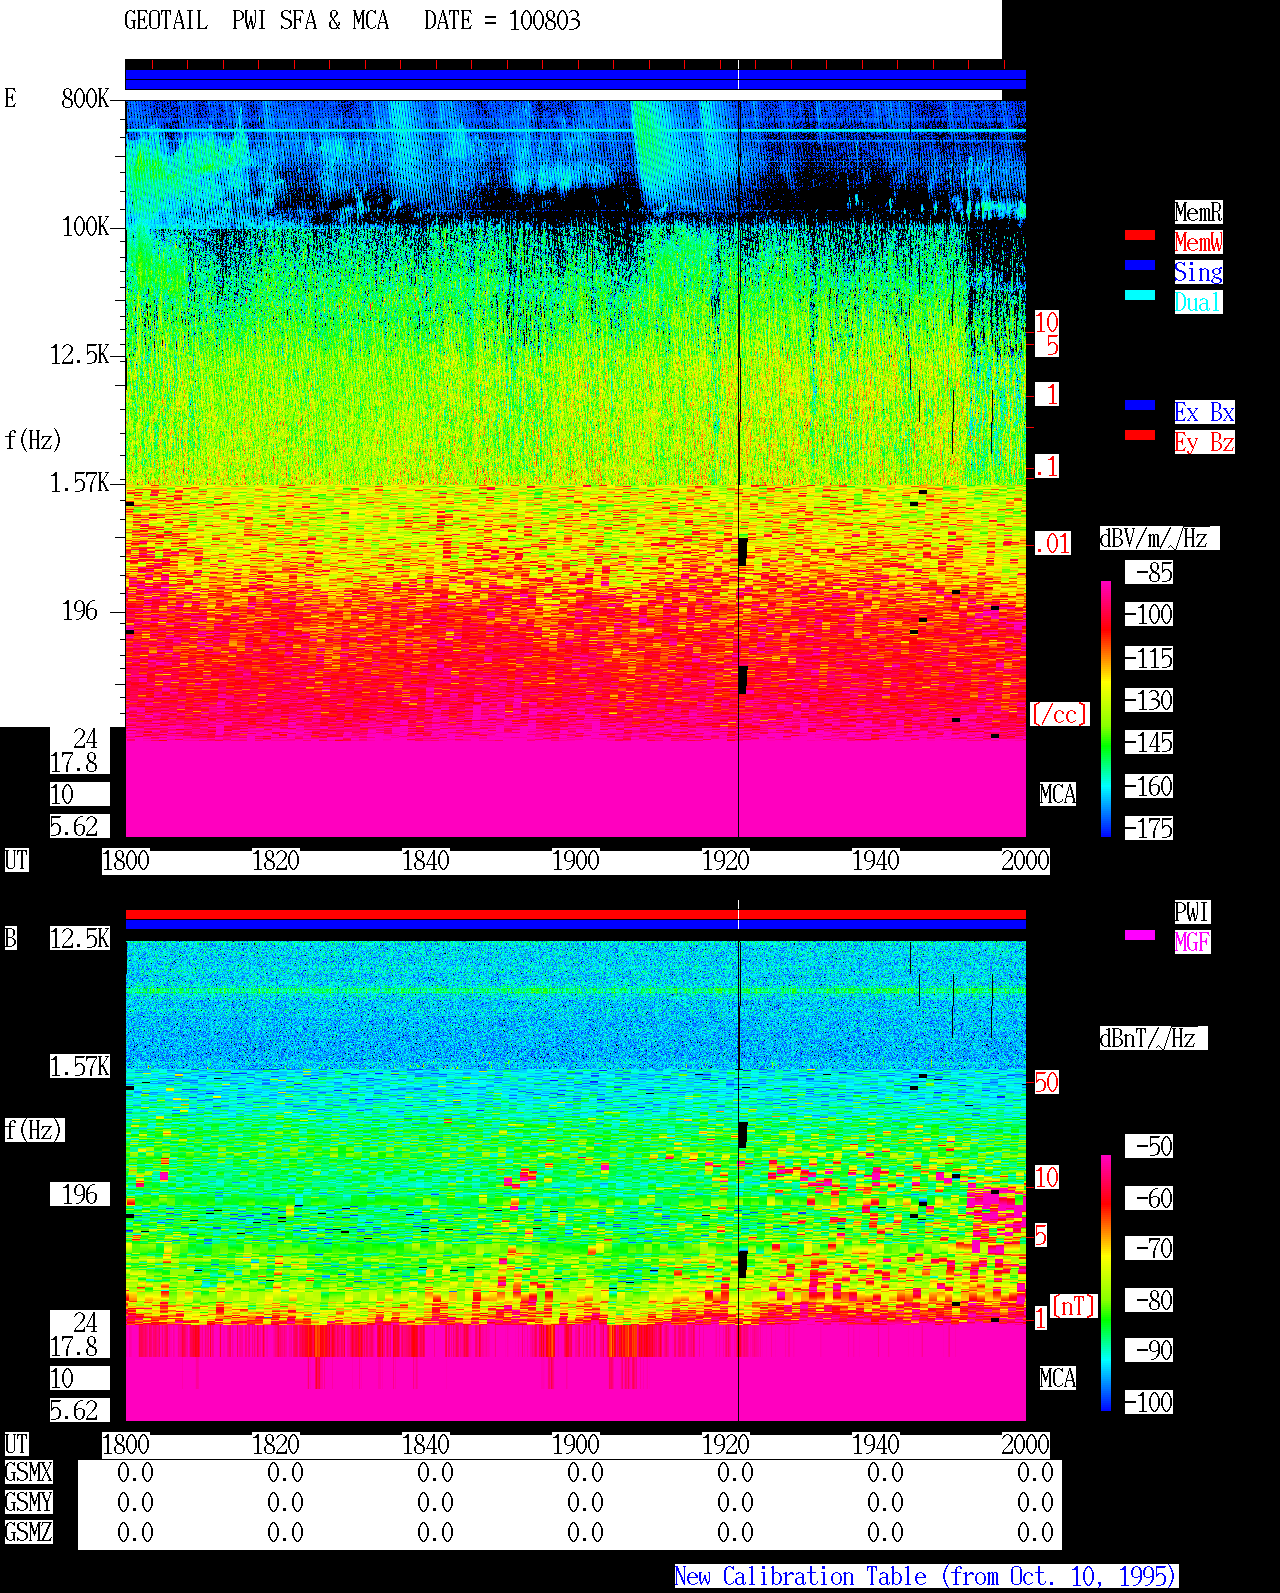Click the dBnT/√Hz color scale bar
The width and height of the screenshot is (1280, 1593).
coord(1106,1283)
